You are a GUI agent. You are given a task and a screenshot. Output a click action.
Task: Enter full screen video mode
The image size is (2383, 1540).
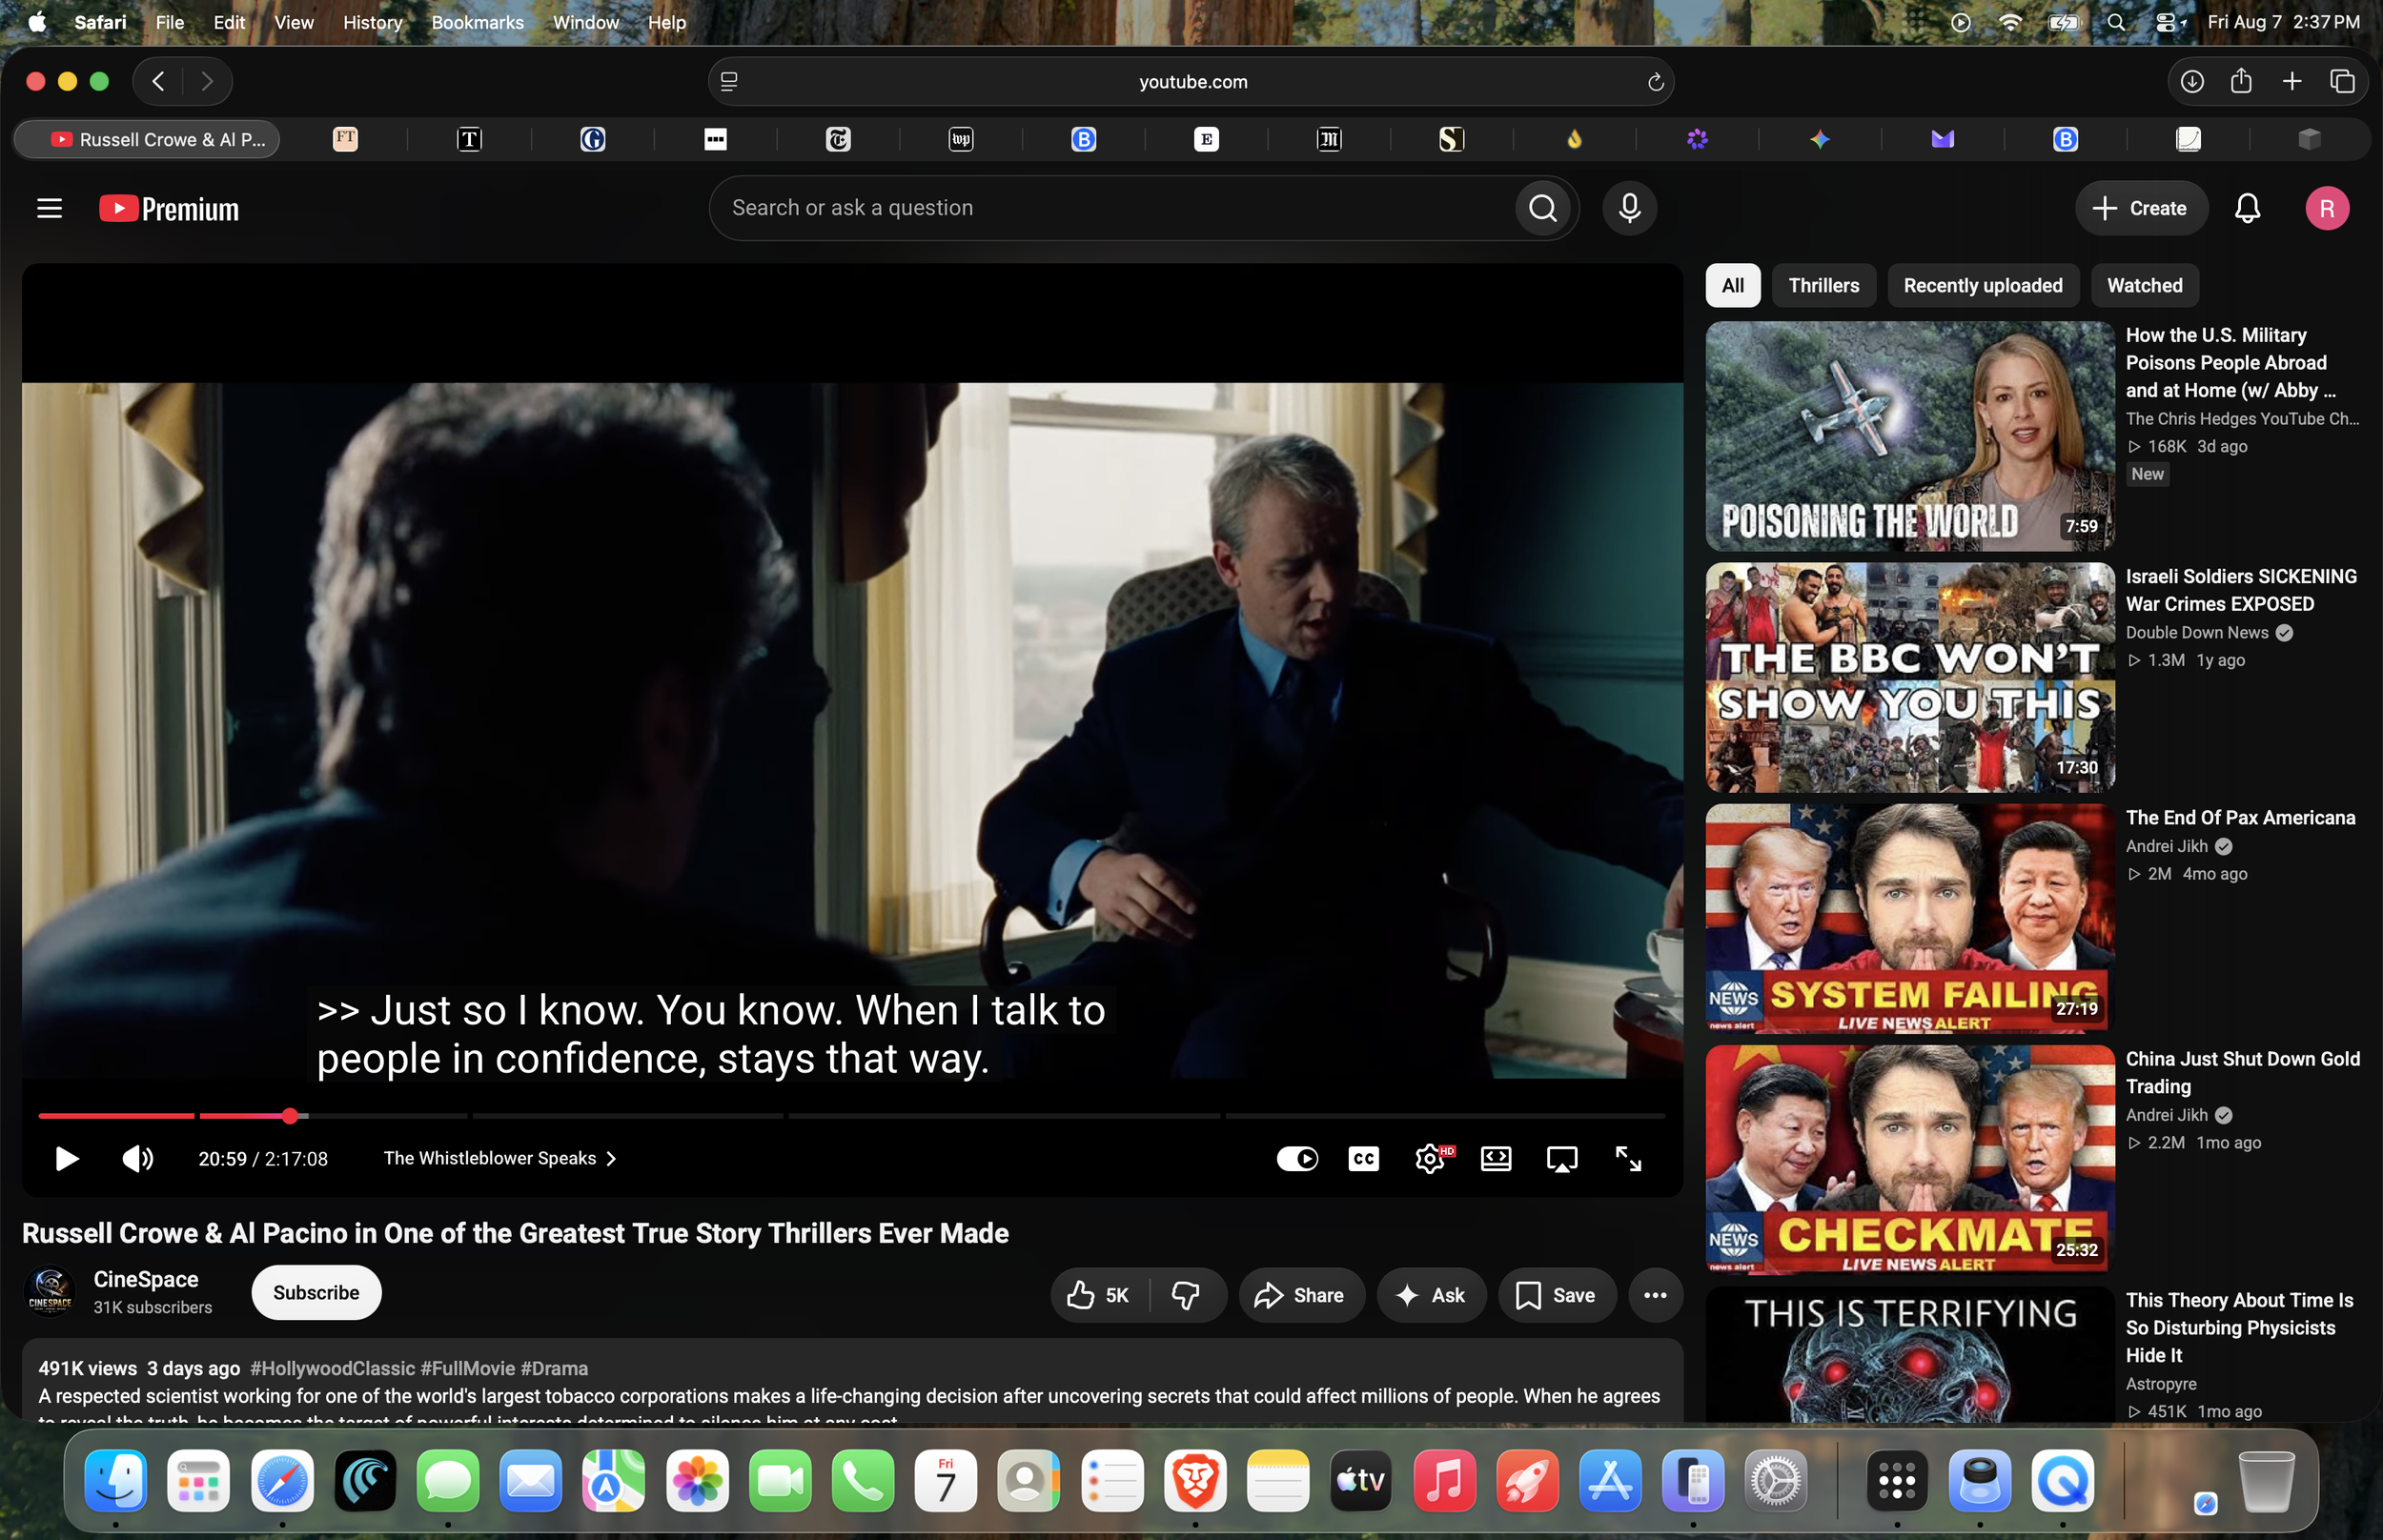coord(1628,1158)
